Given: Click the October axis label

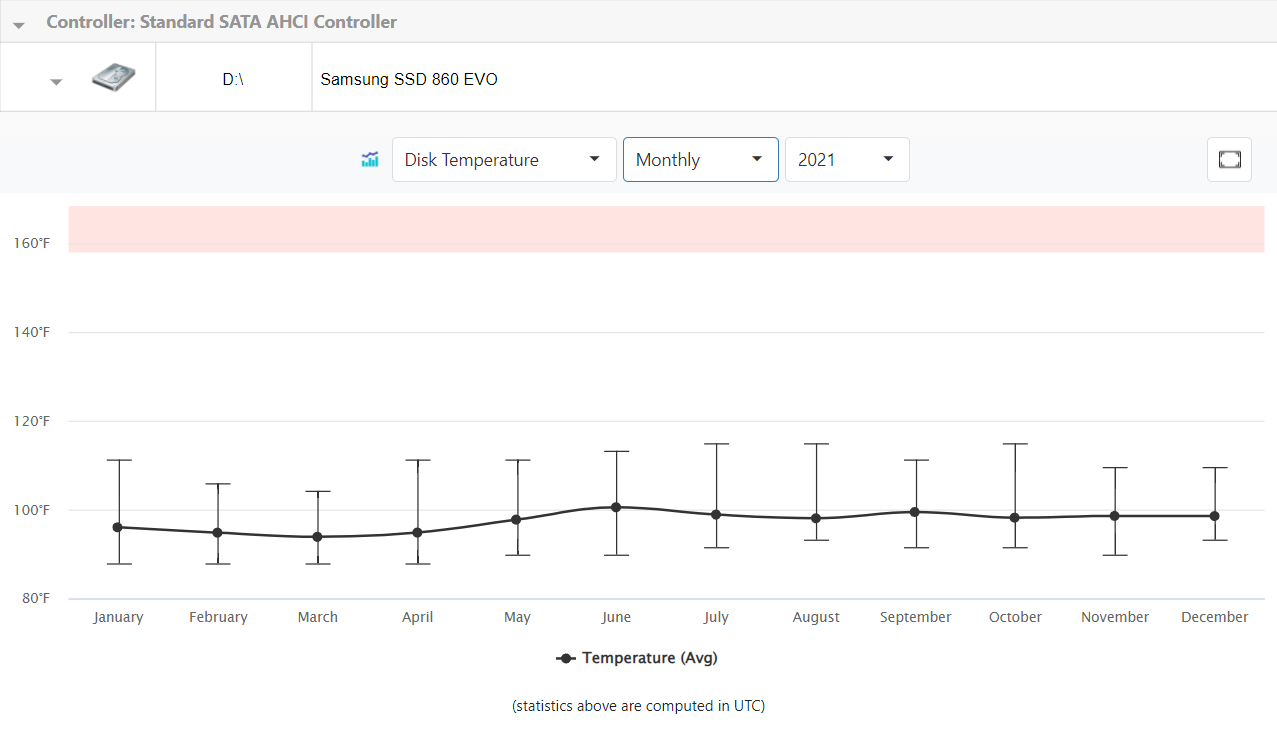Looking at the screenshot, I should pyautogui.click(x=1015, y=617).
